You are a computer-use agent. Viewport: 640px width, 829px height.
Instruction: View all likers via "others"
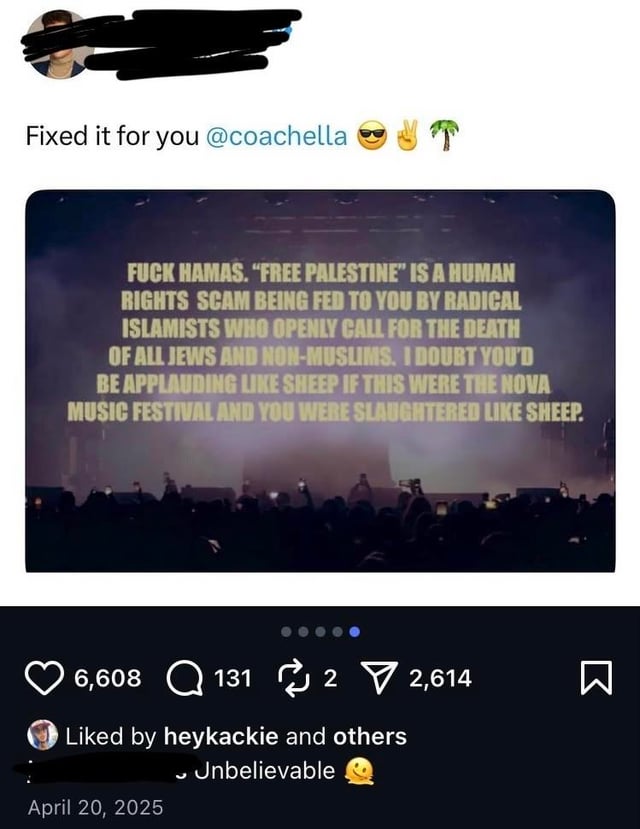tap(369, 737)
